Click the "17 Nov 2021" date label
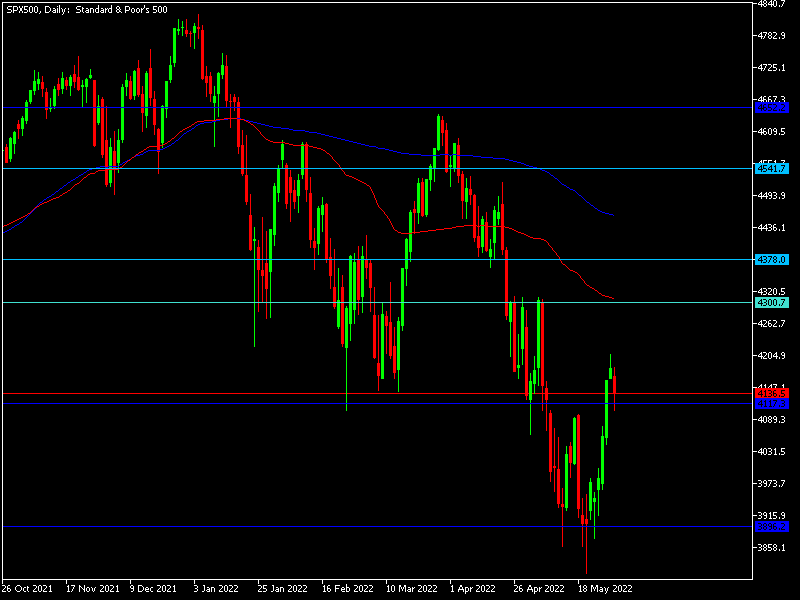The width and height of the screenshot is (800, 600). [93, 588]
